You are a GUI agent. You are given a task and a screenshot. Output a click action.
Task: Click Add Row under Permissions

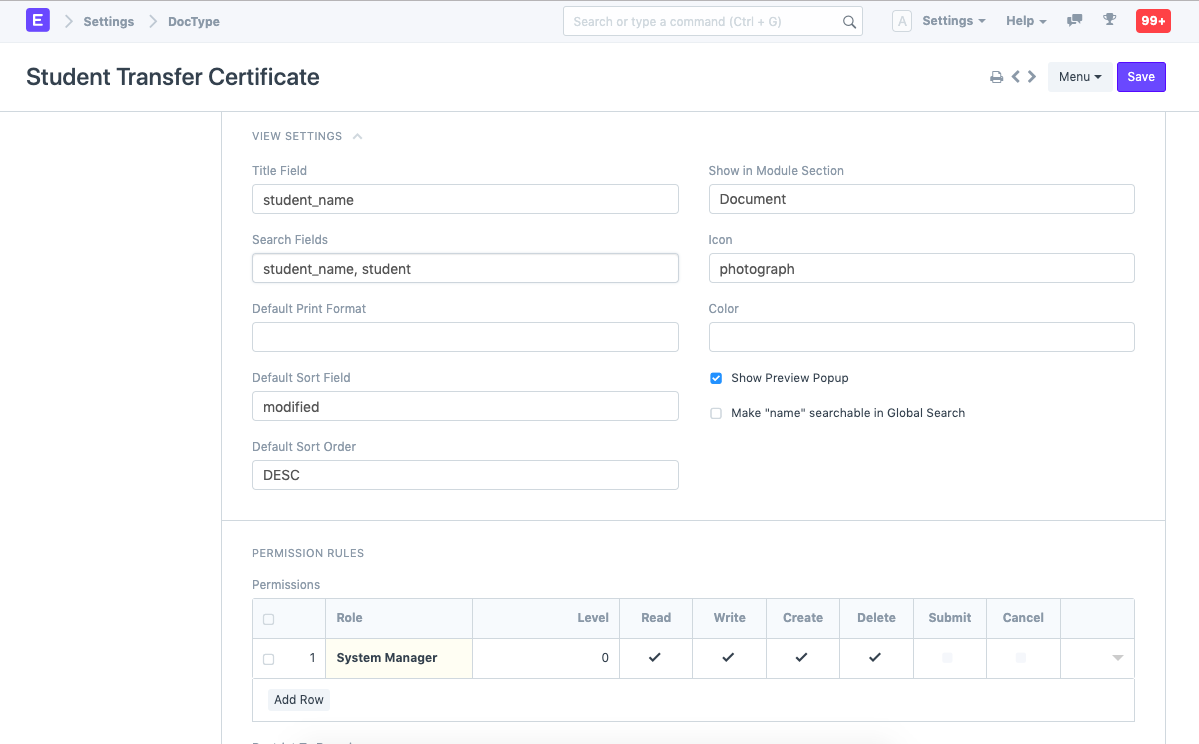(299, 700)
